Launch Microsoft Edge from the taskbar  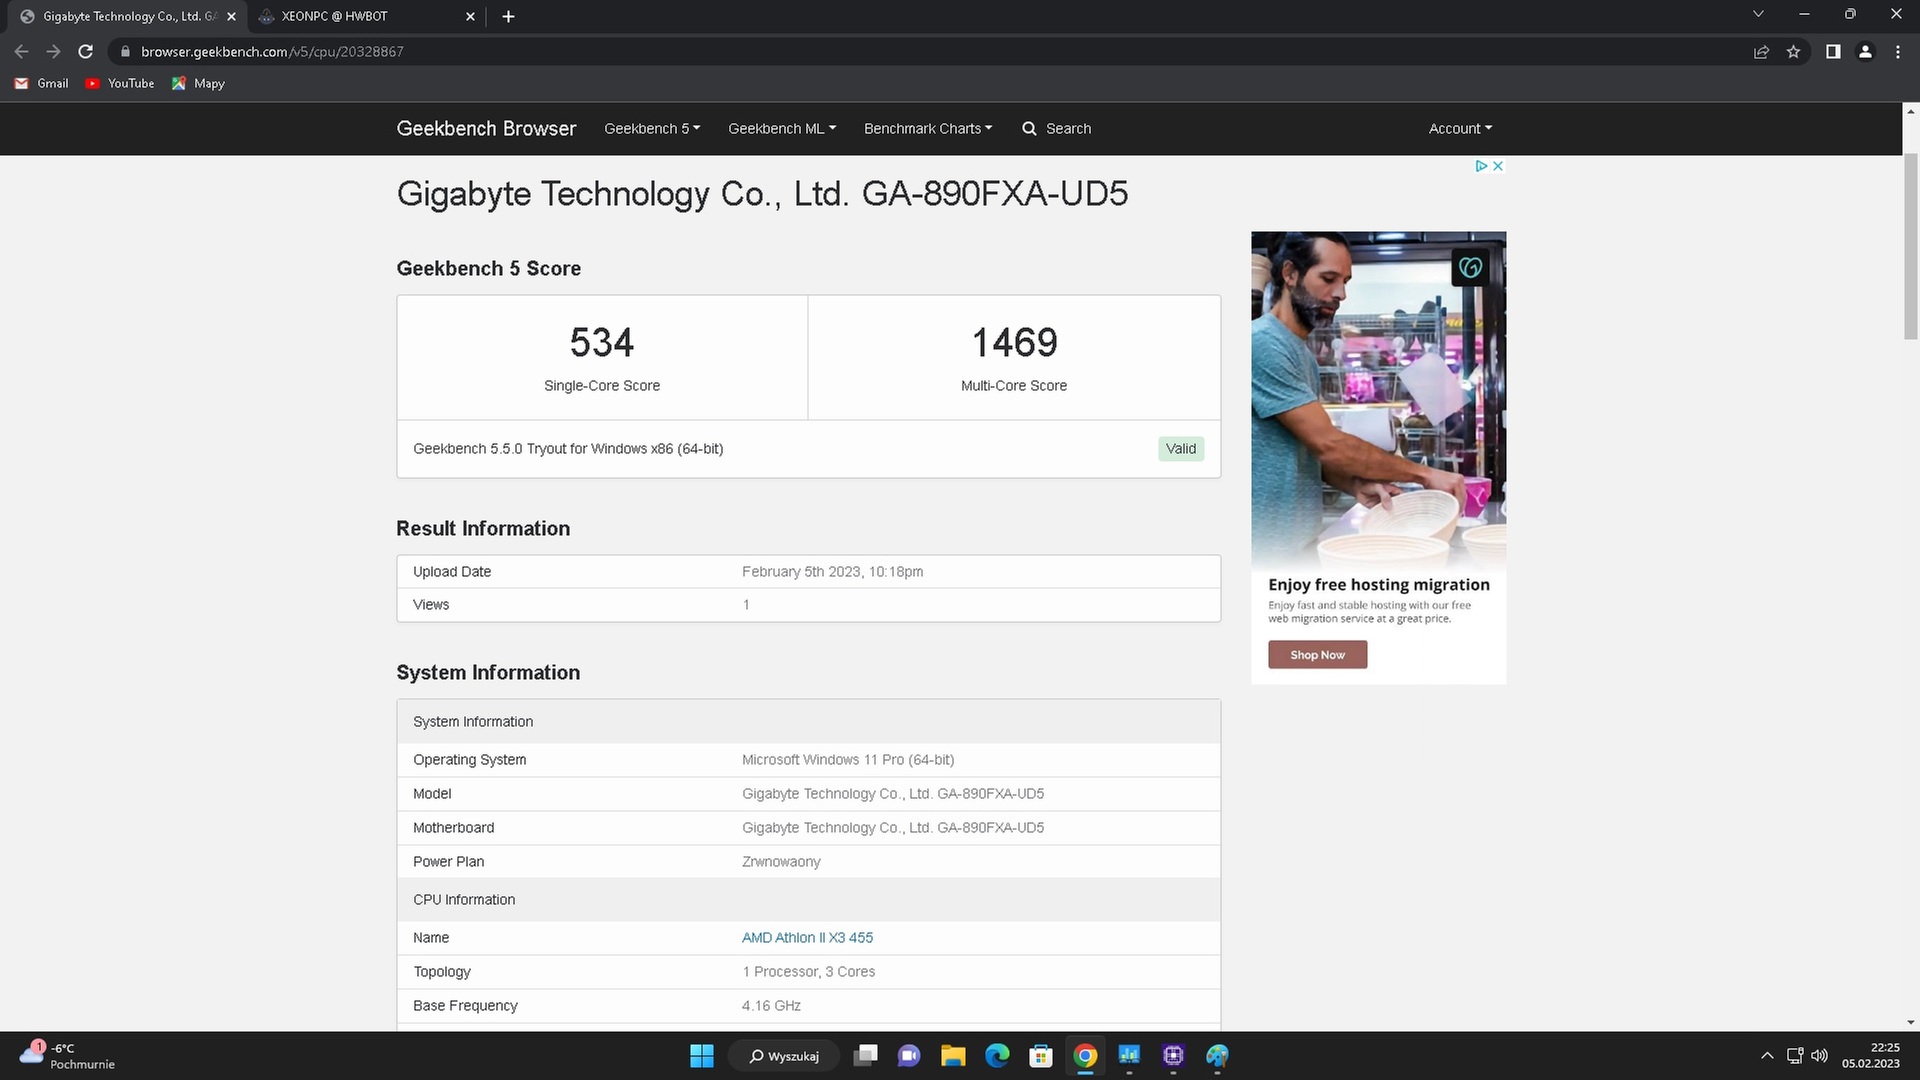pyautogui.click(x=997, y=1056)
